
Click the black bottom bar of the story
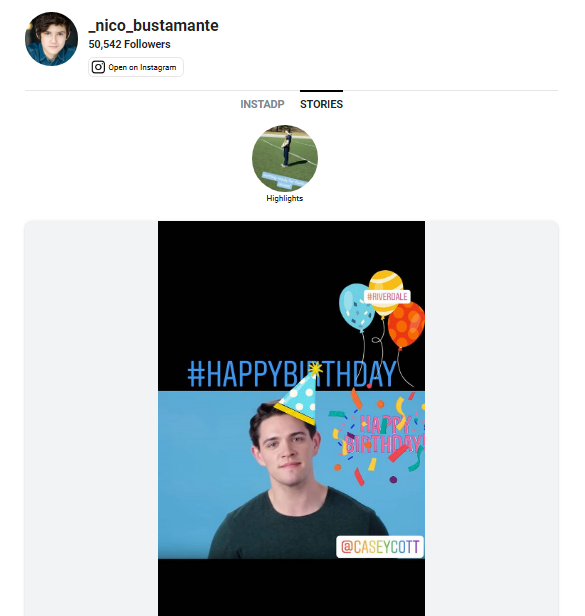point(291,587)
